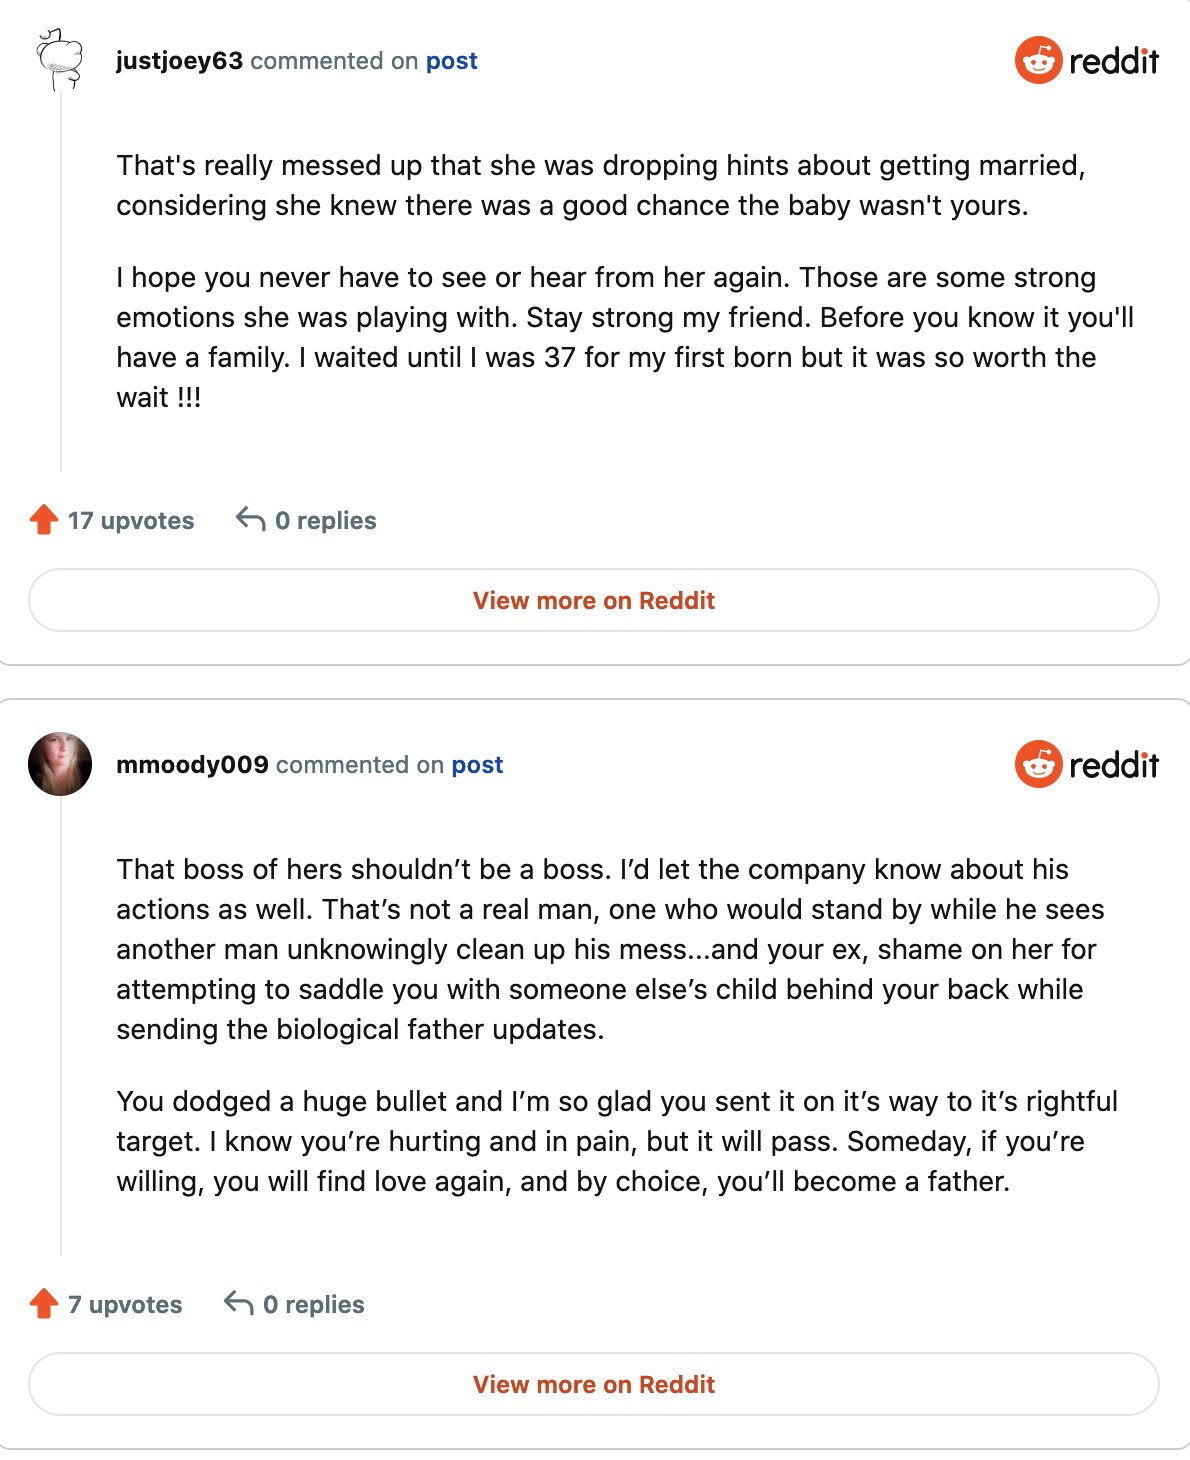
Task: Open '0 replies' on justjoey63's comment
Action: pos(325,521)
